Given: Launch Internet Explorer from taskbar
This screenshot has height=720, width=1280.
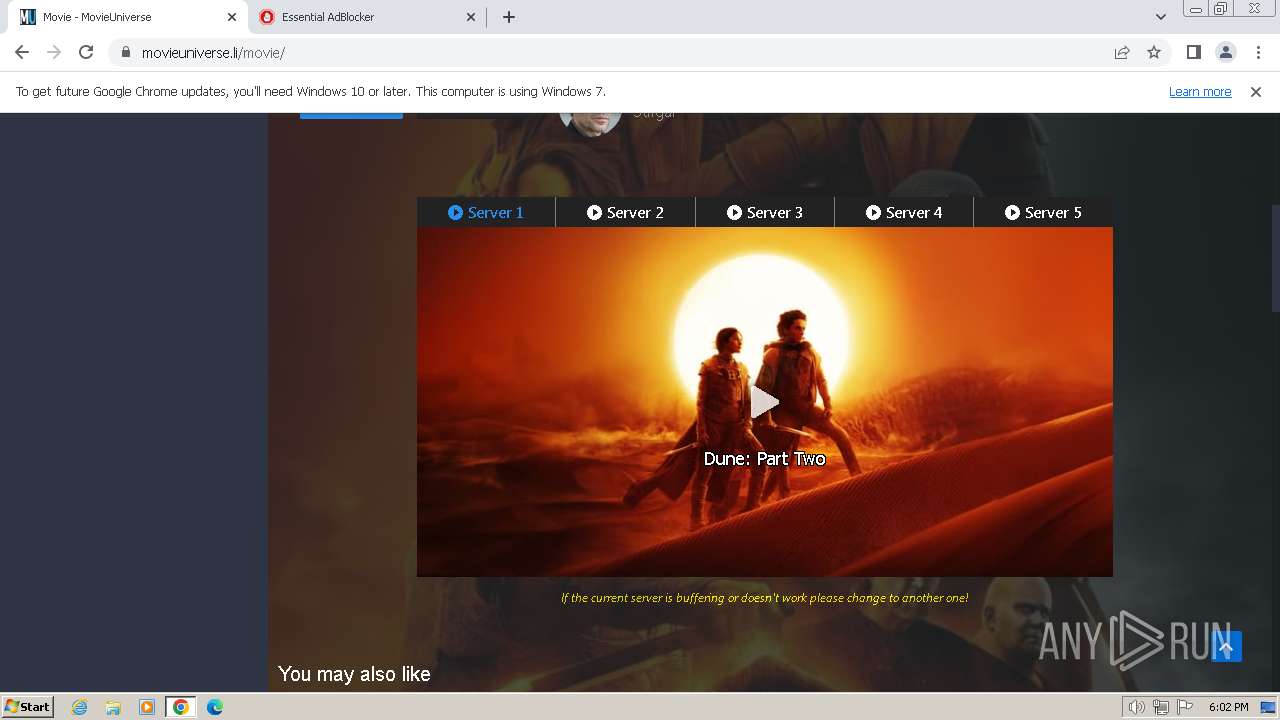Looking at the screenshot, I should point(80,707).
